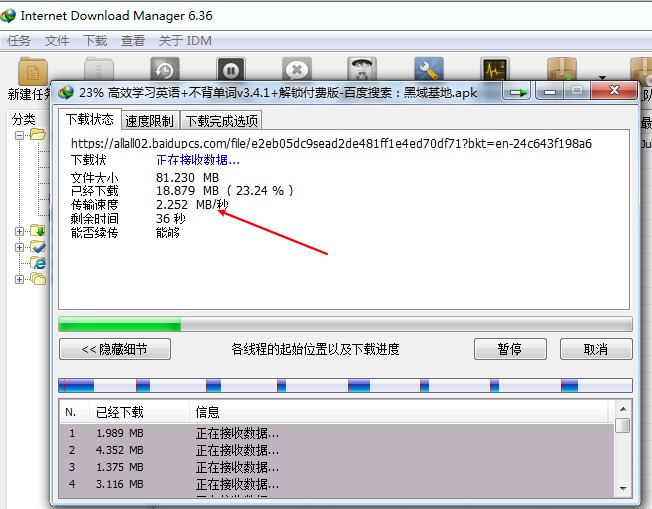Click the 分类 category panel header
The image size is (652, 509).
[x=24, y=119]
